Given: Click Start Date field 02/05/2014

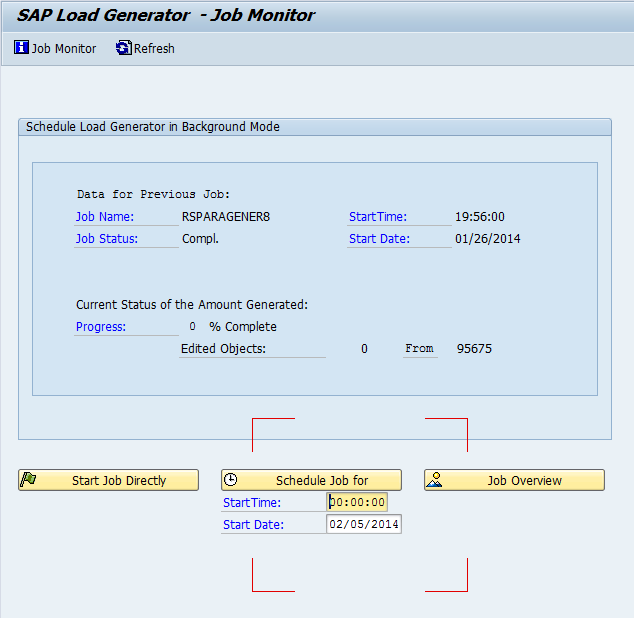Looking at the screenshot, I should click(x=363, y=524).
